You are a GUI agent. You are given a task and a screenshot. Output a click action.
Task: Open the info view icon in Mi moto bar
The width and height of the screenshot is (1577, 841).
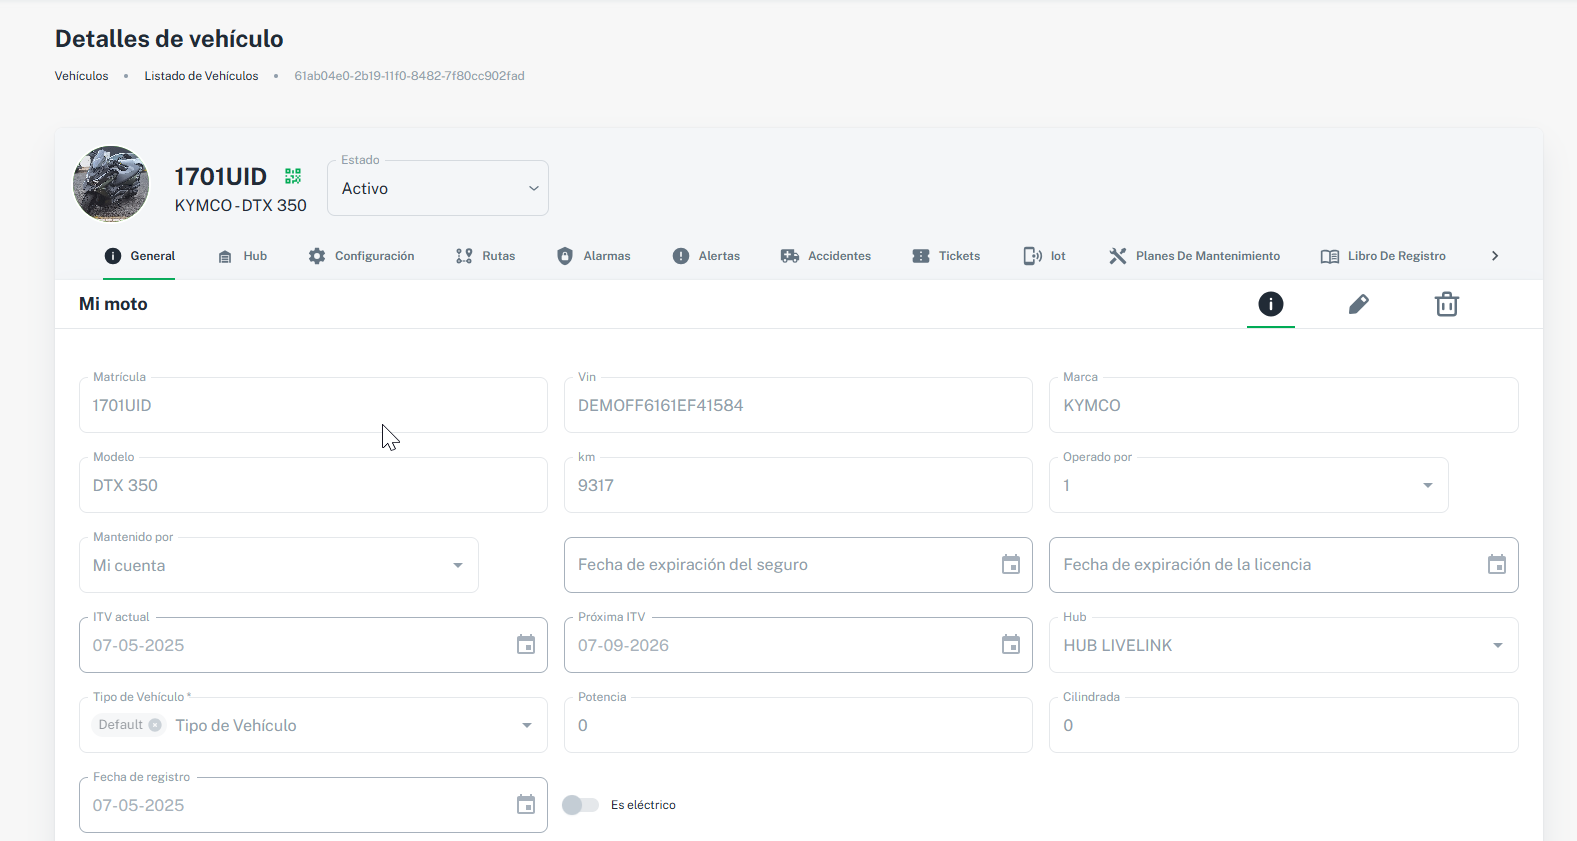(1271, 304)
